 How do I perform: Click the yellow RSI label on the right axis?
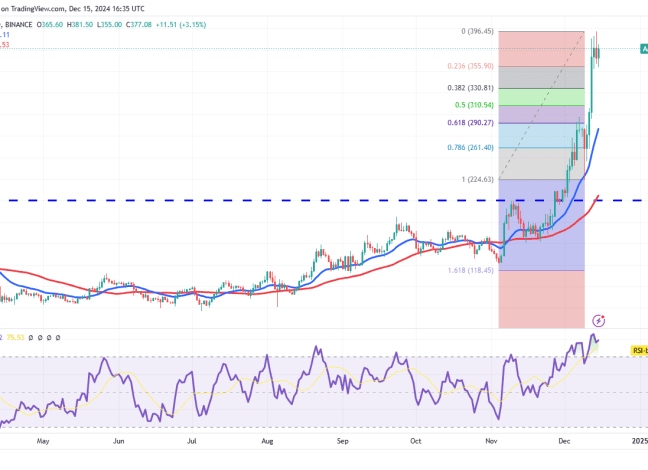[x=638, y=350]
